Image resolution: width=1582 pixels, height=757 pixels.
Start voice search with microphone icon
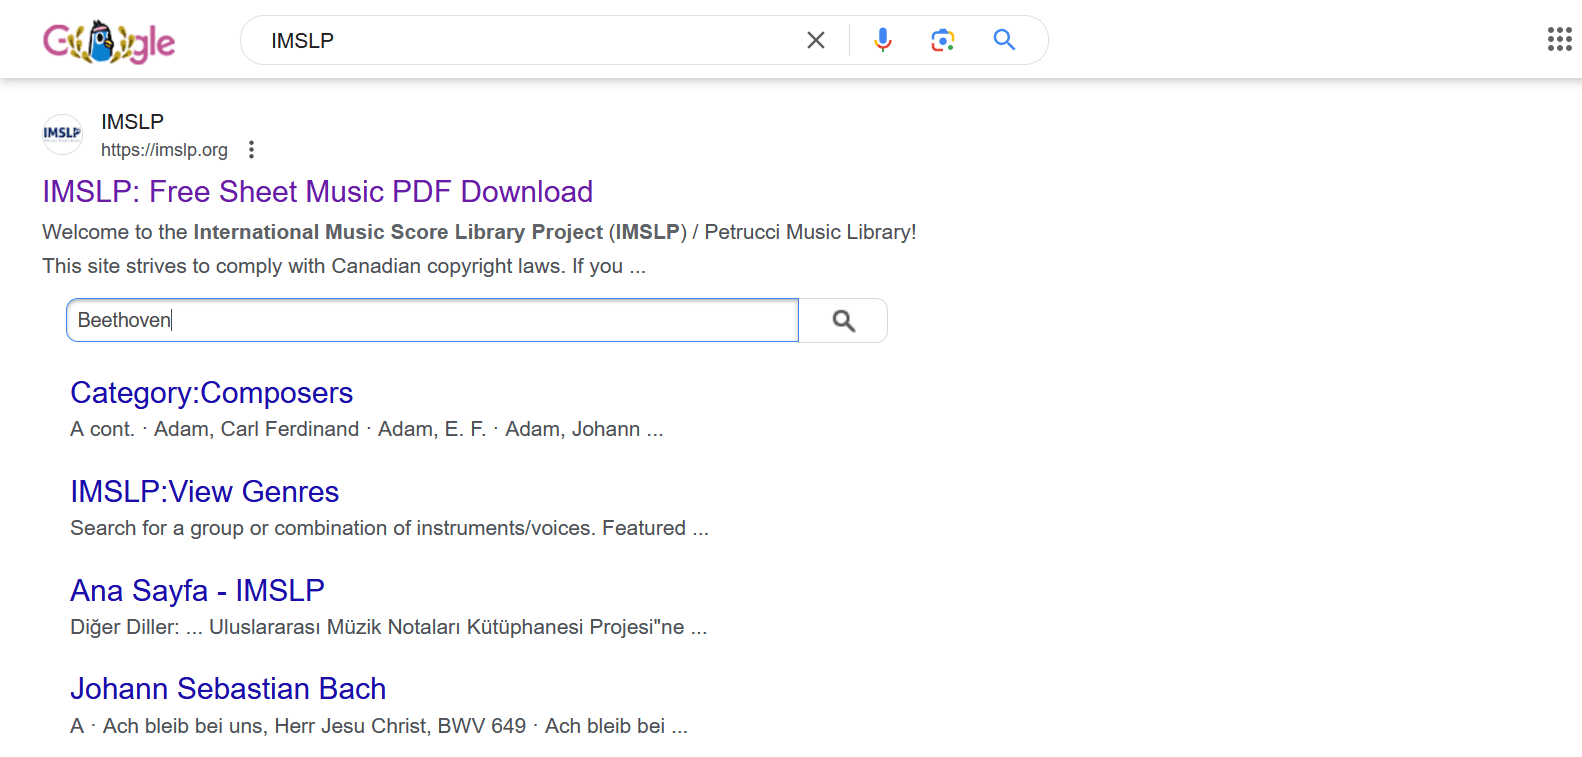882,40
